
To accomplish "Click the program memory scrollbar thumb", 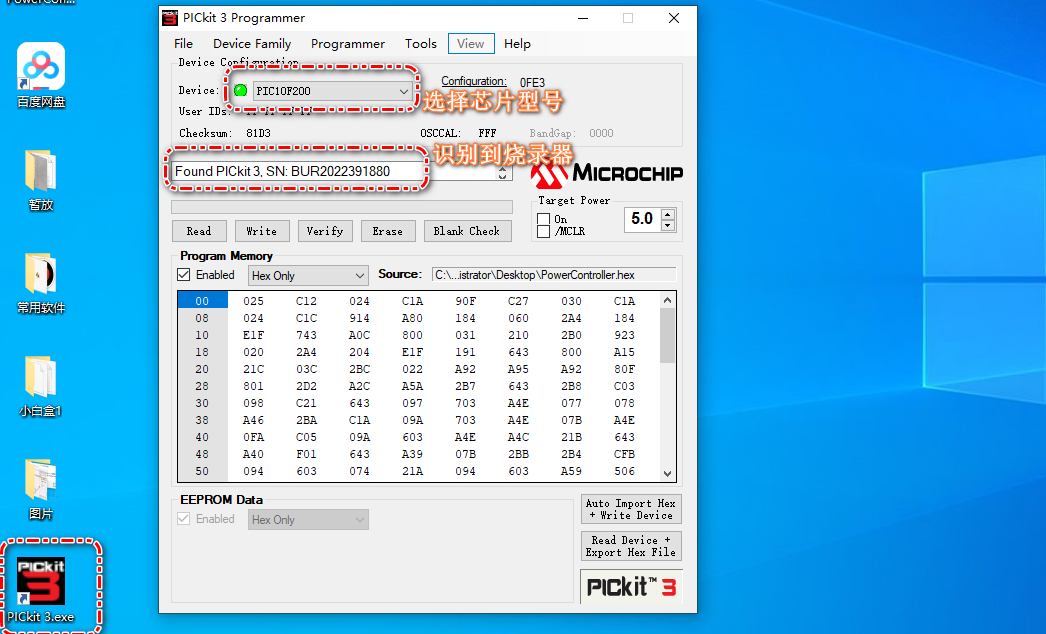I will click(x=668, y=336).
